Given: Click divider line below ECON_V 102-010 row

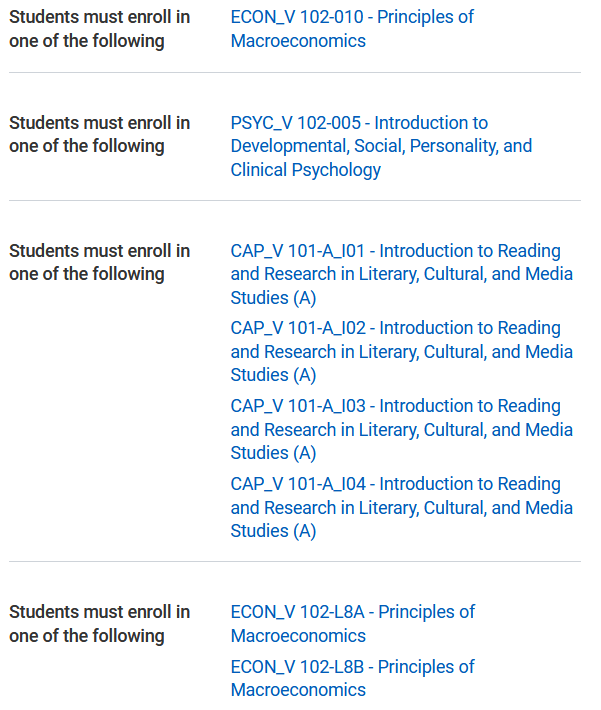Looking at the screenshot, I should tap(295, 72).
